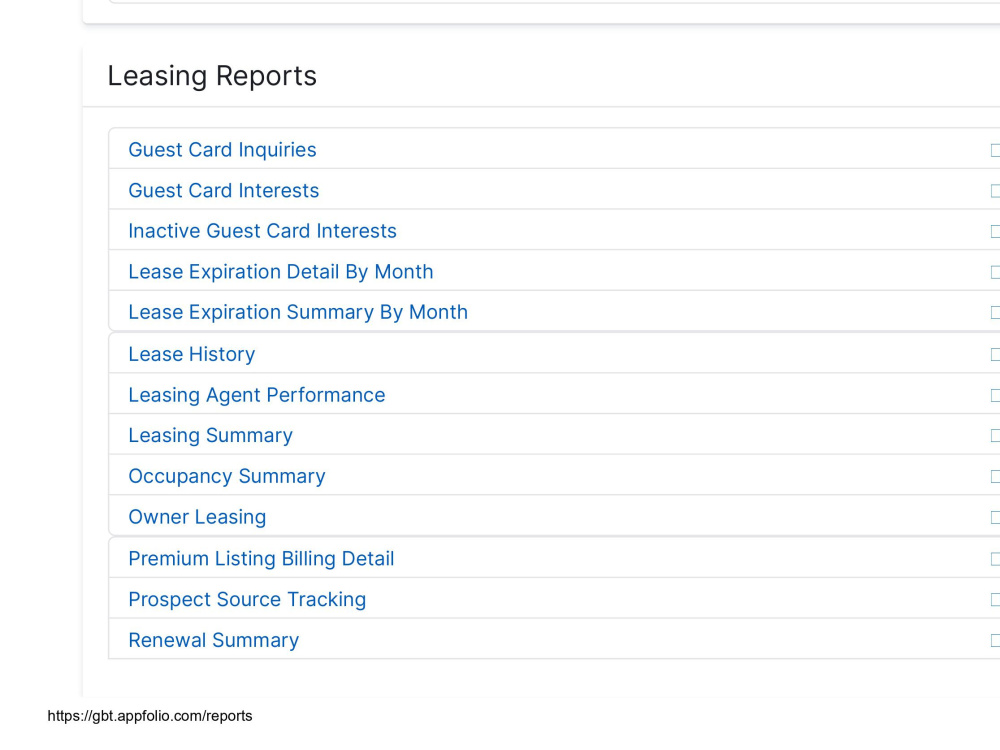1000x750 pixels.
Task: Open the Lease History report
Action: pos(191,354)
